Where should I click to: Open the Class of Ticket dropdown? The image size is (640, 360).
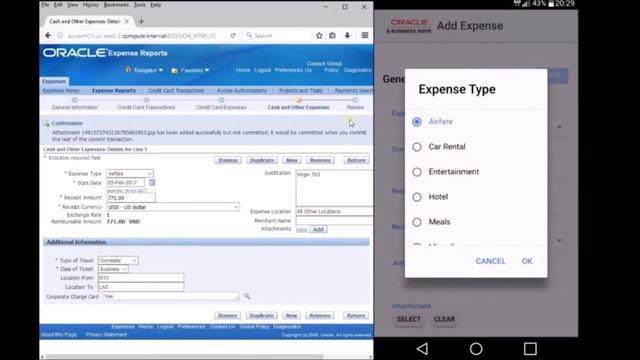click(113, 269)
